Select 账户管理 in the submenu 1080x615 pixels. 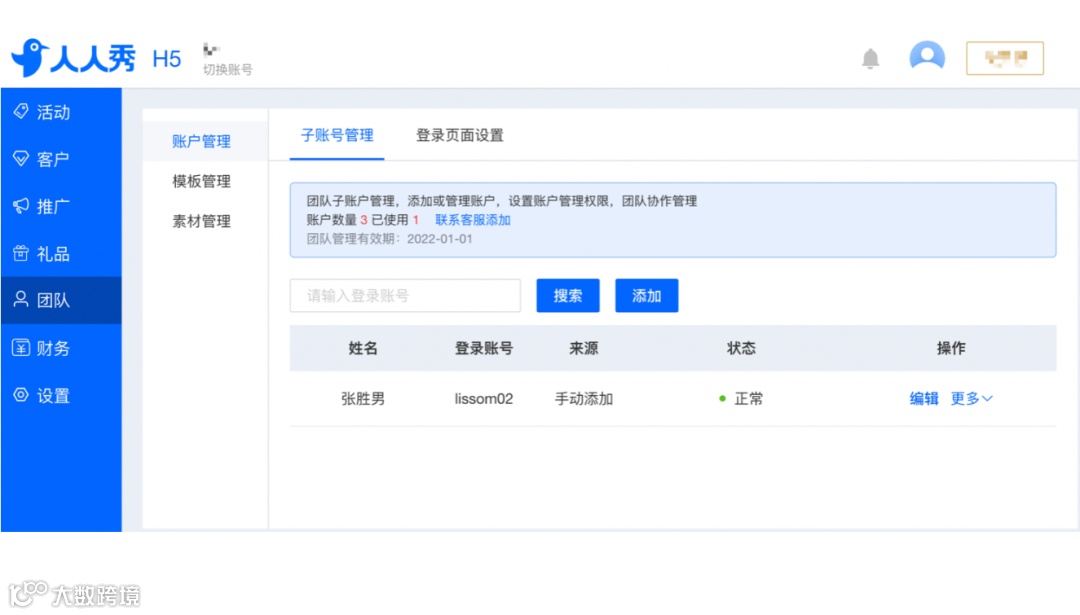click(205, 141)
